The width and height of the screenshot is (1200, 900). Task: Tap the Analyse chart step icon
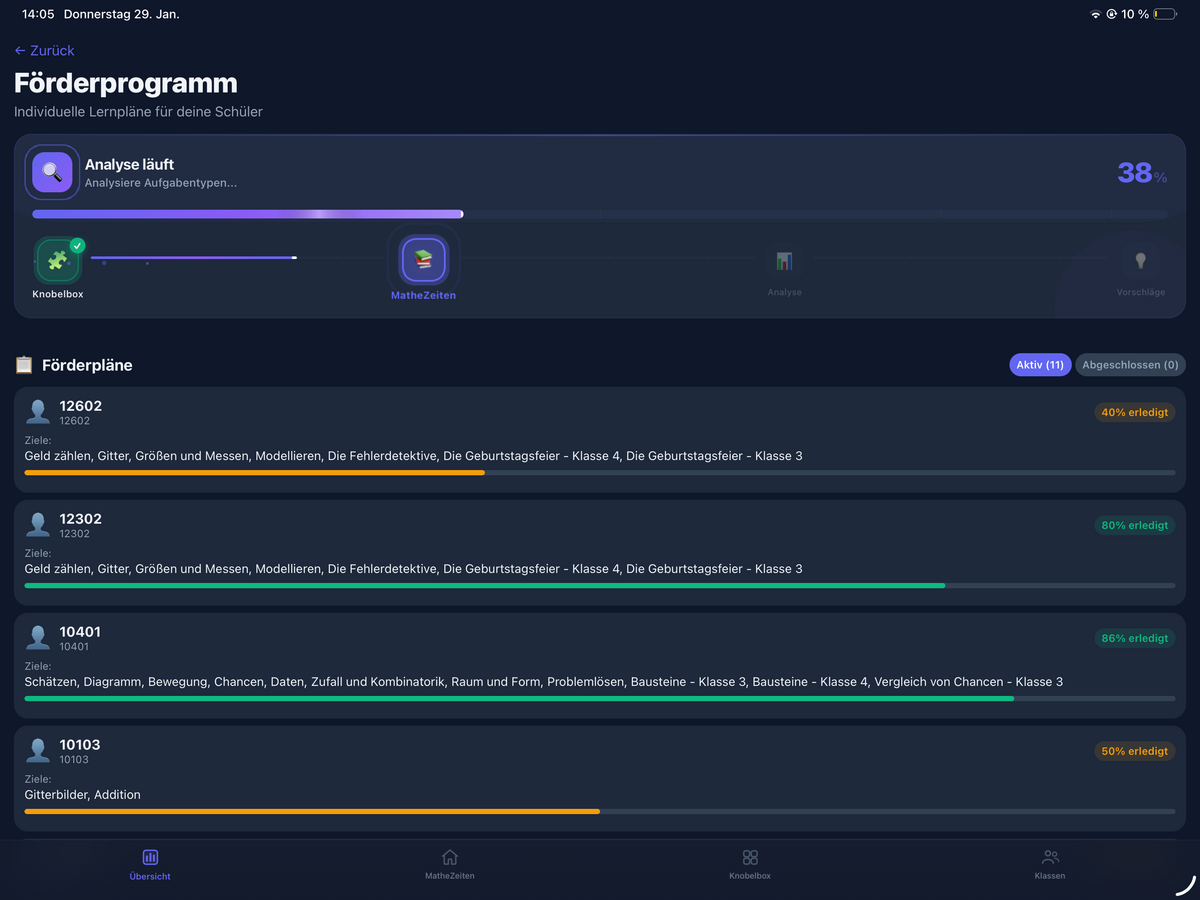click(x=784, y=261)
